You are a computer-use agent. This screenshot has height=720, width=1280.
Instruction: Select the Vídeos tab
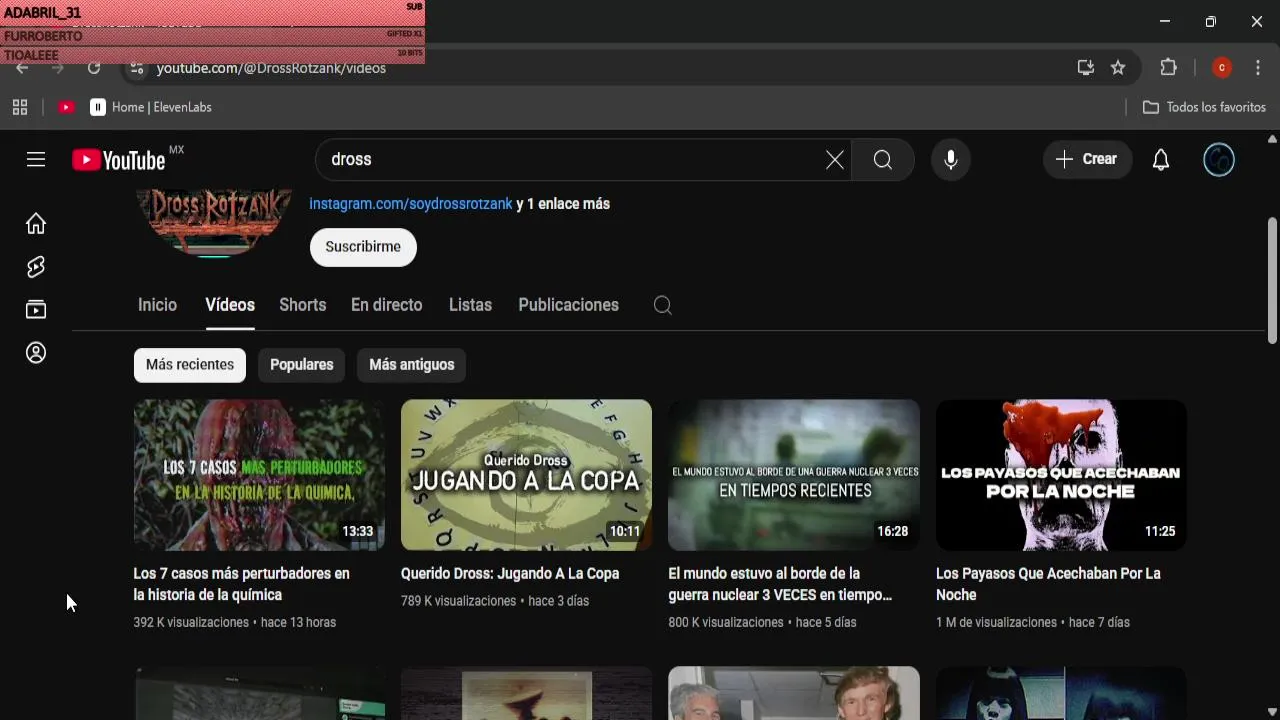pyautogui.click(x=230, y=305)
